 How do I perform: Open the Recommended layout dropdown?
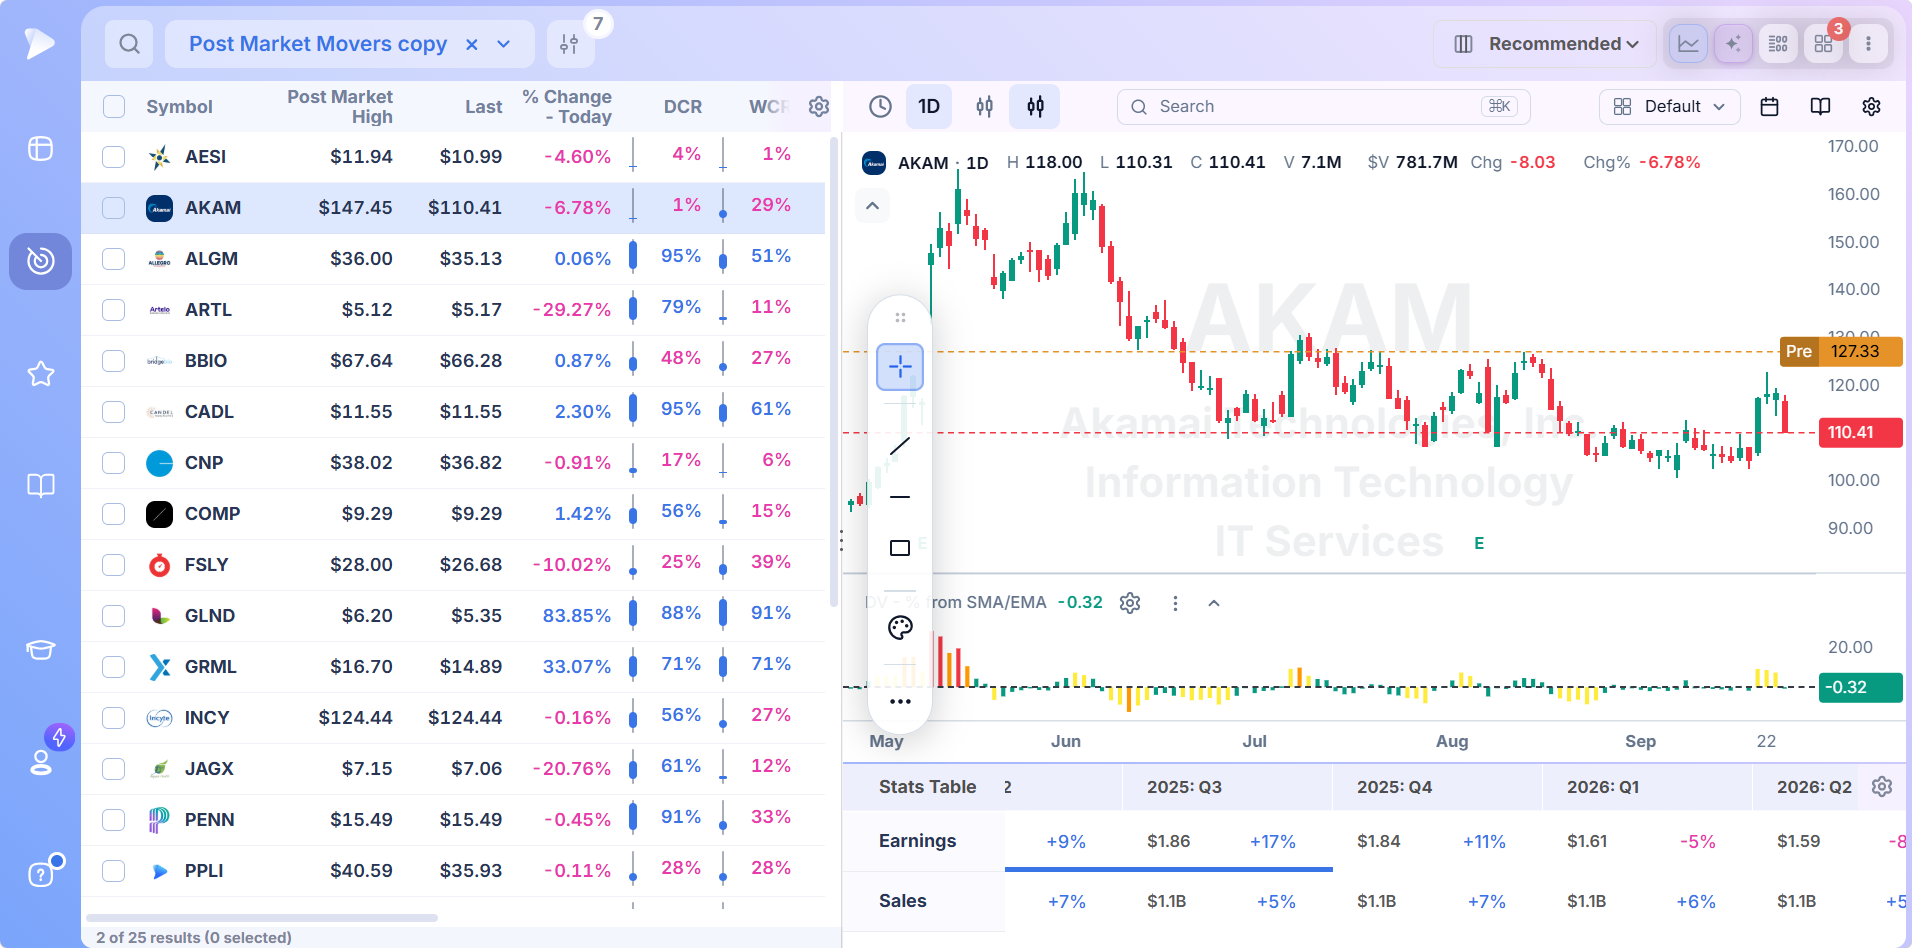tap(1545, 44)
